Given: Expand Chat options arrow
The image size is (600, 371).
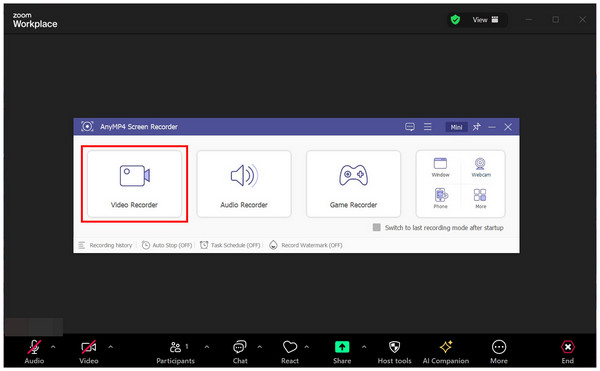Looking at the screenshot, I should tap(260, 347).
